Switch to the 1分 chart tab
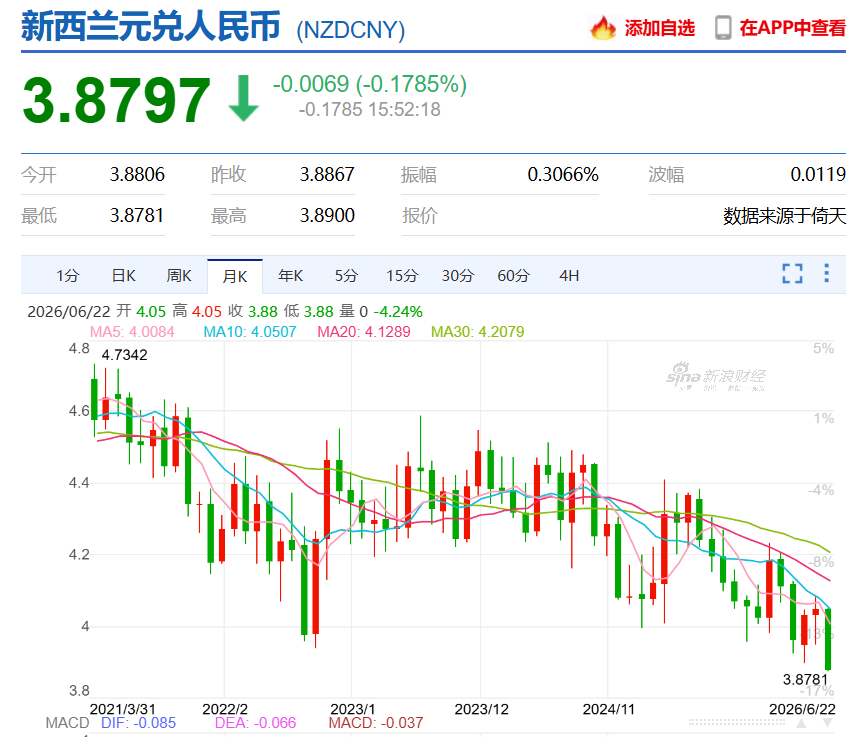Viewport: 857px width, 737px height. [68, 276]
